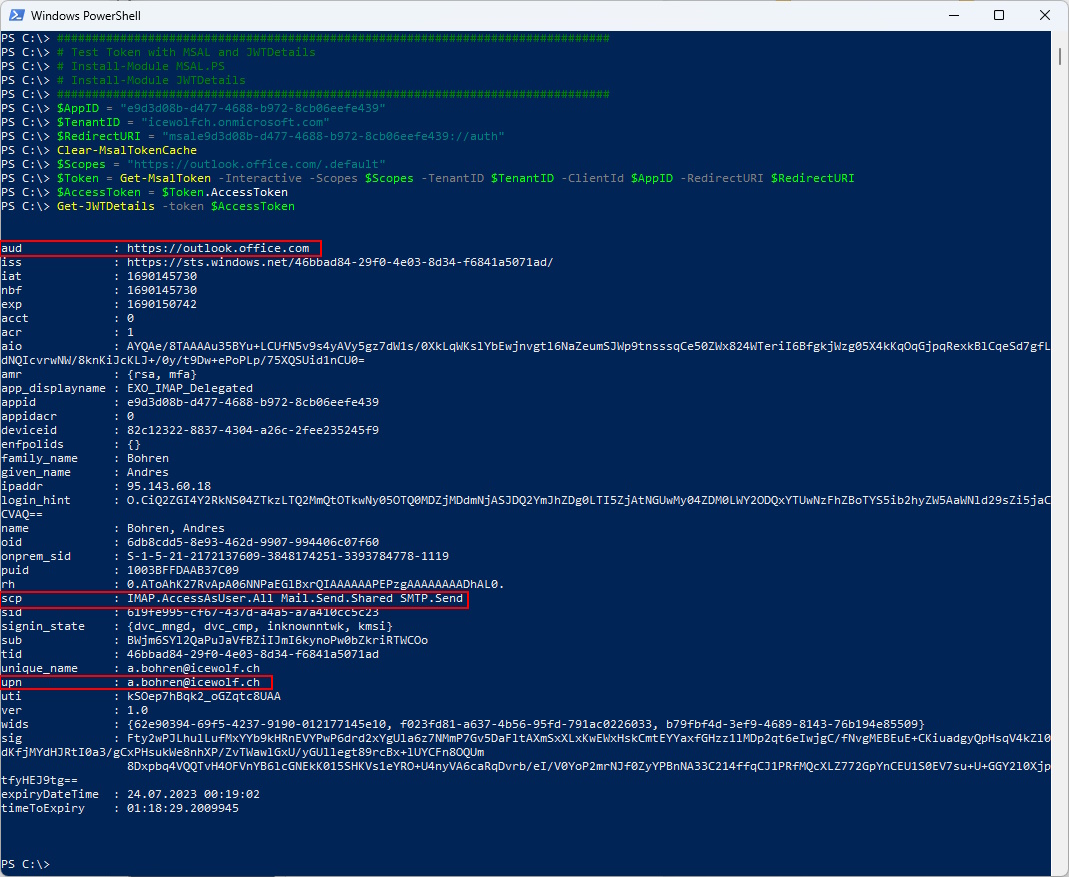Viewport: 1069px width, 877px height.
Task: Click the family_name value Bohren
Action: click(148, 458)
